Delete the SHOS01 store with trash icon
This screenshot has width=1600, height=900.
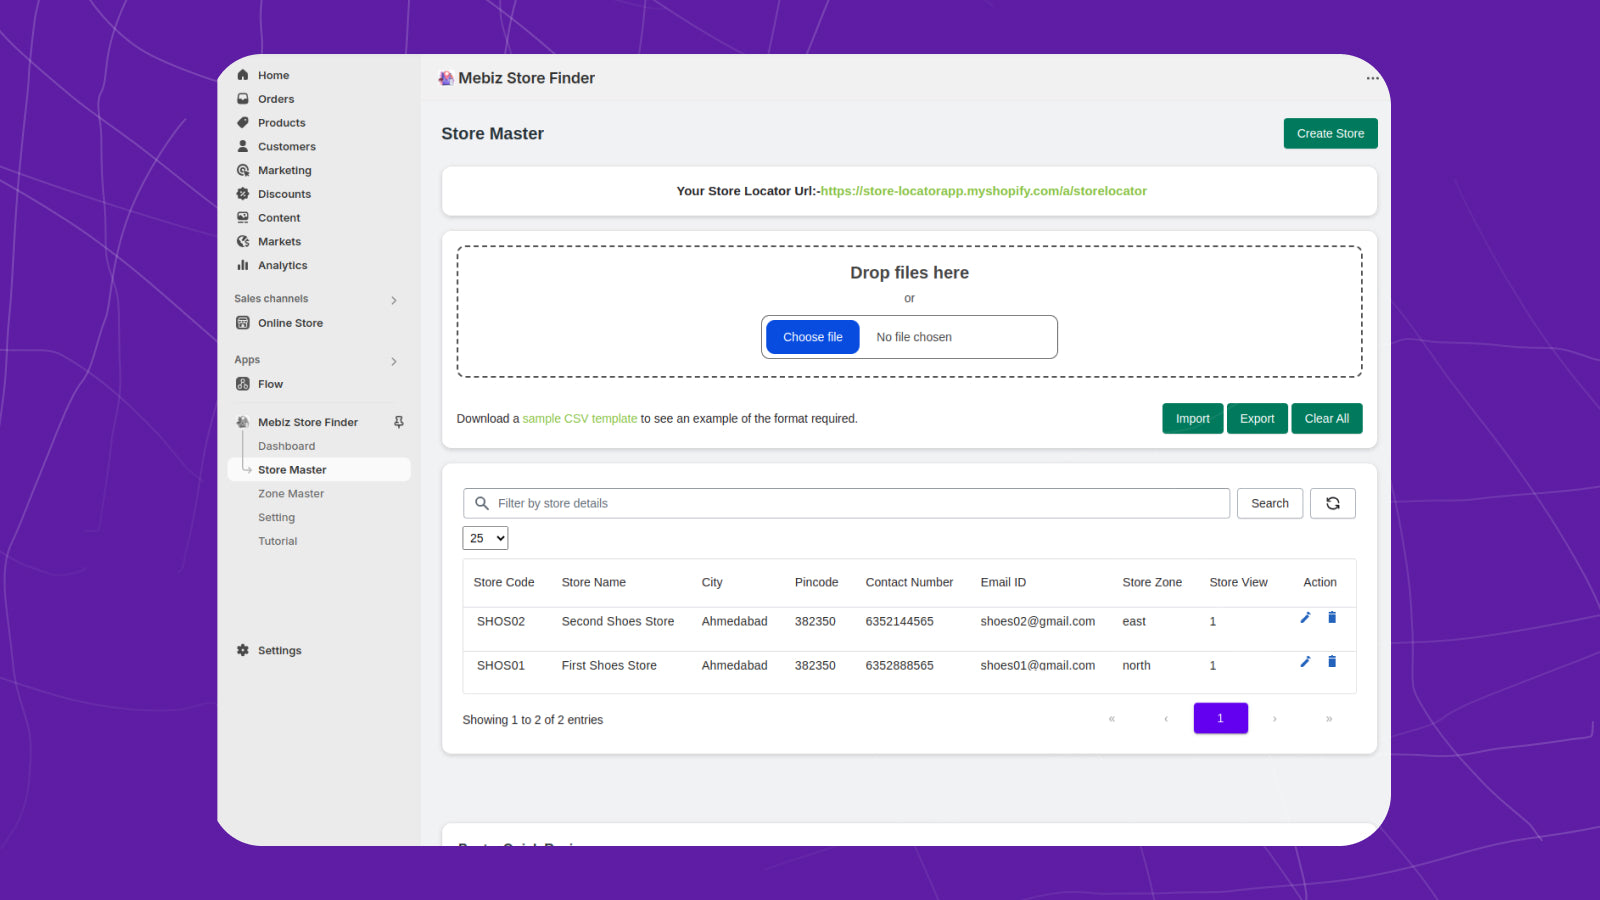[x=1332, y=662]
